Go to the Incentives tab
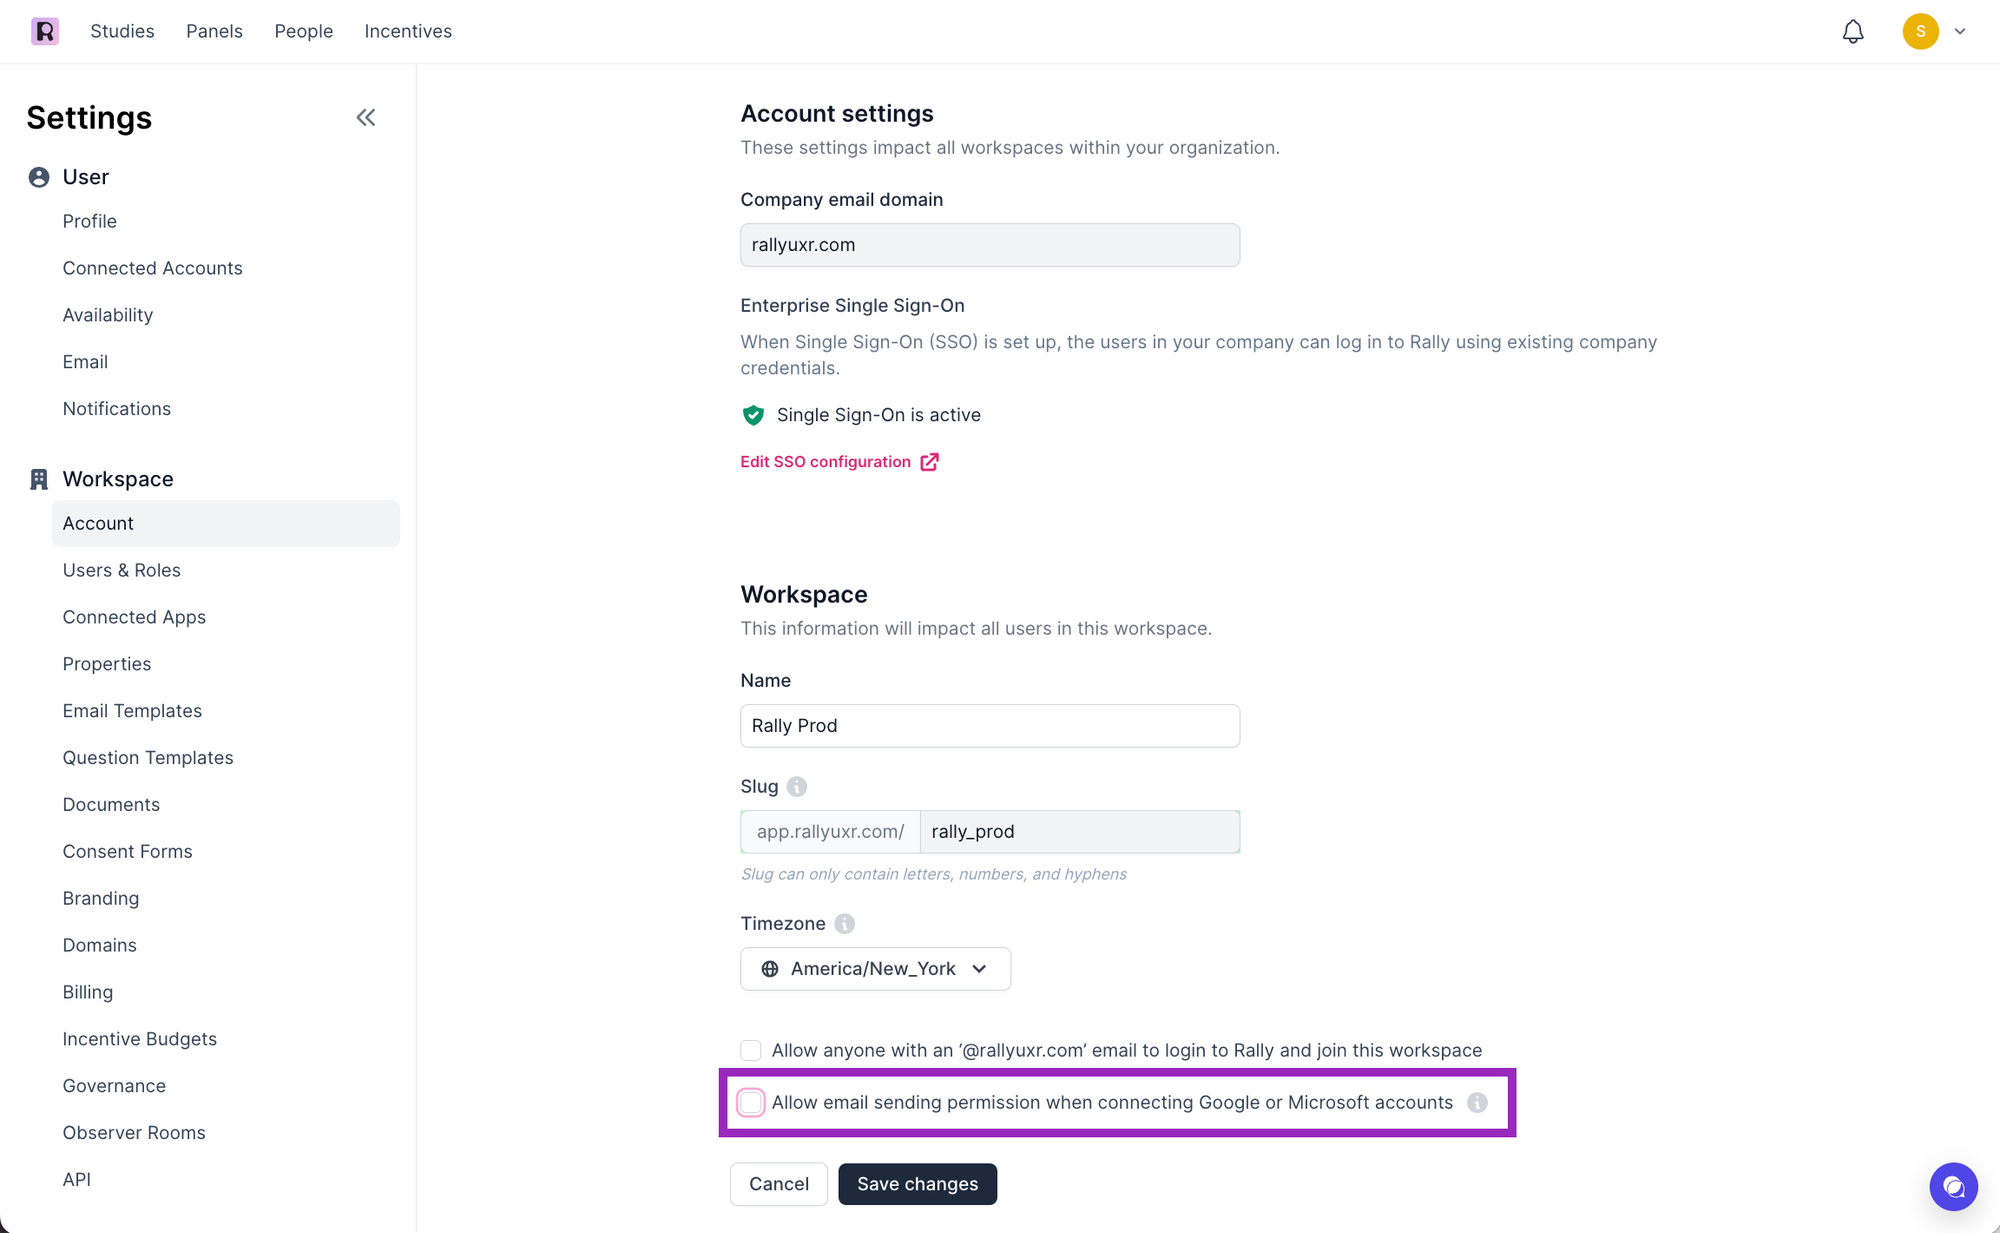The height and width of the screenshot is (1233, 2000). [408, 31]
